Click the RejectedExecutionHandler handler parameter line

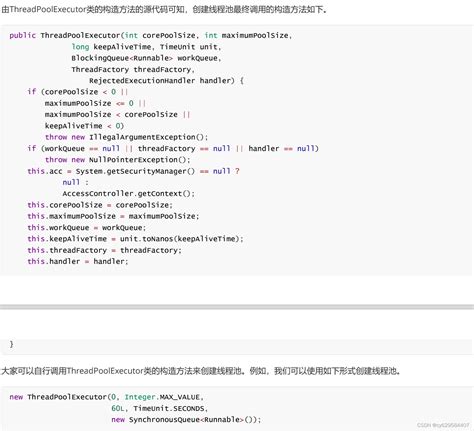pyautogui.click(x=166, y=81)
